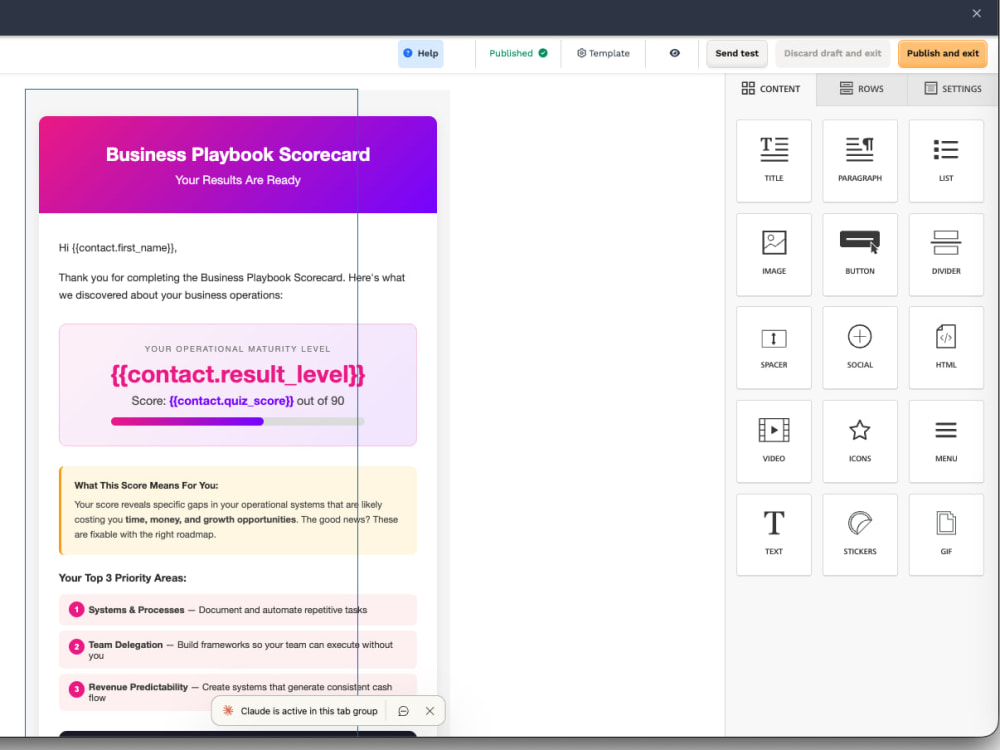Add a GIF content block
The width and height of the screenshot is (1000, 750).
pyautogui.click(x=946, y=534)
